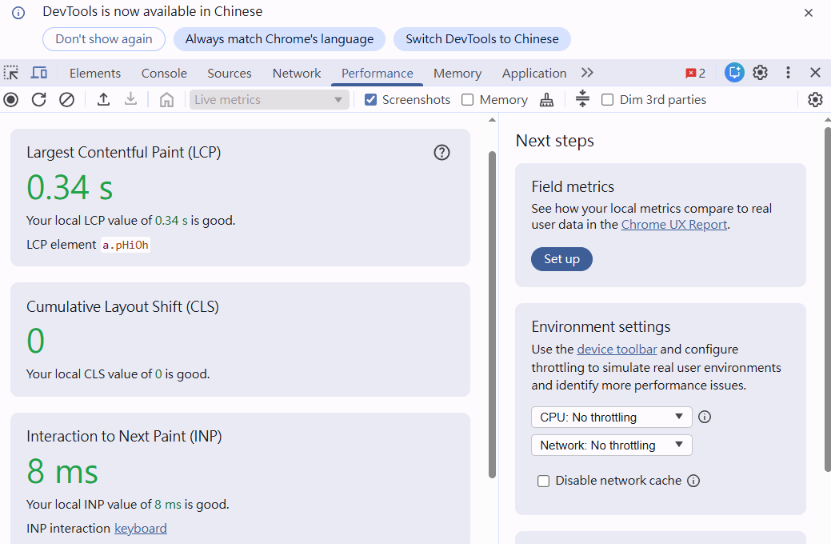Viewport: 831px width, 544px height.
Task: Expand the more tabs chevron
Action: (587, 73)
